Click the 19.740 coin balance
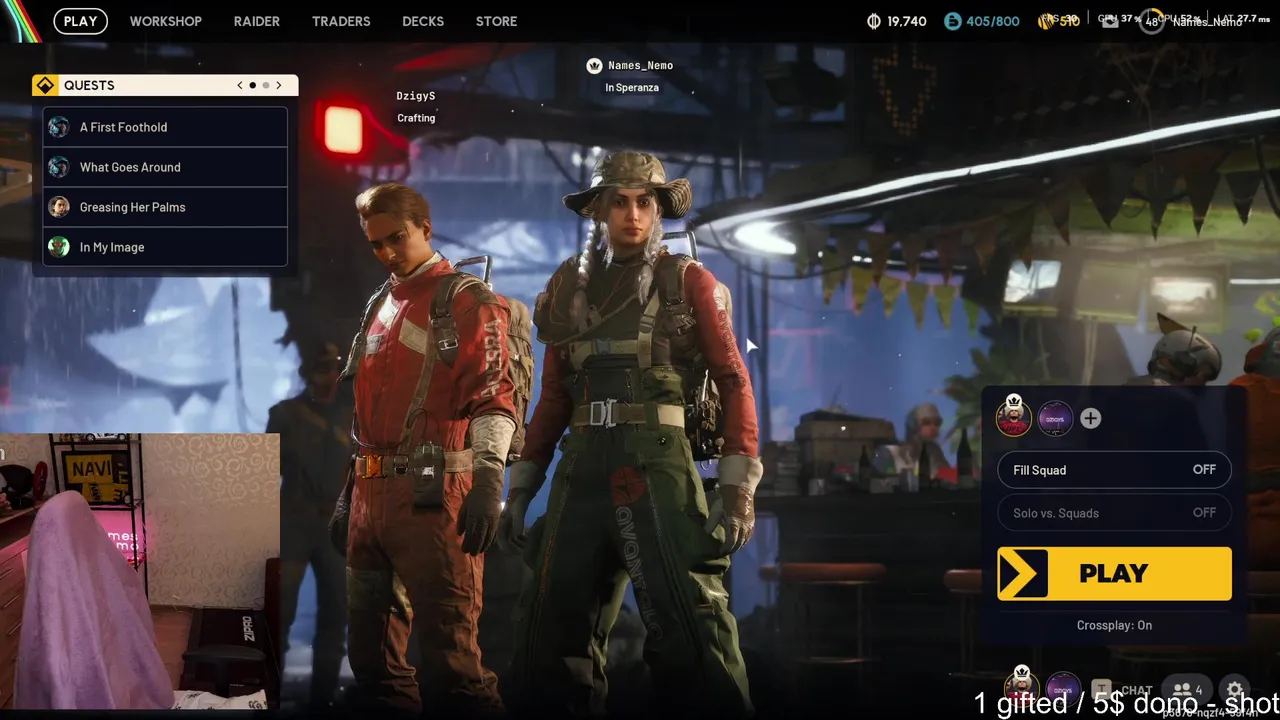This screenshot has height=720, width=1280. pos(906,21)
